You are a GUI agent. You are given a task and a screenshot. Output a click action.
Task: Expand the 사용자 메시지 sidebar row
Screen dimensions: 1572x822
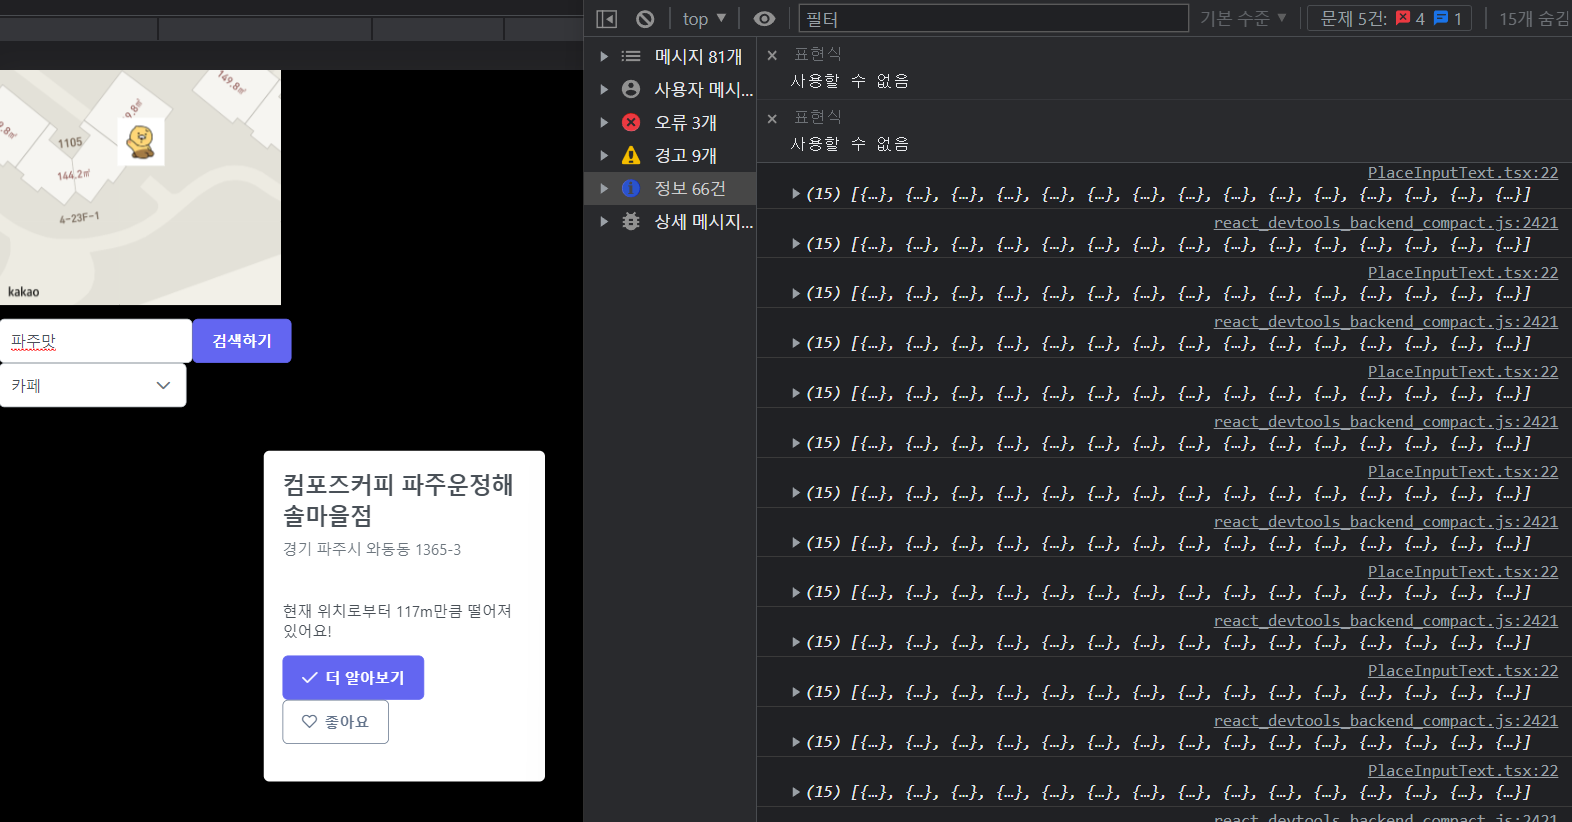click(604, 90)
